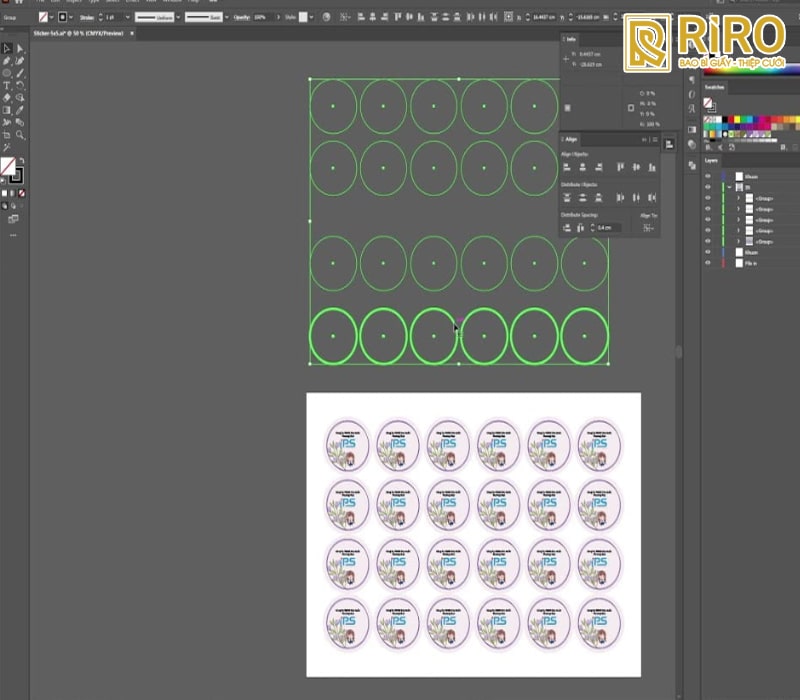Set paint mode to None in toolbar

click(x=21, y=193)
